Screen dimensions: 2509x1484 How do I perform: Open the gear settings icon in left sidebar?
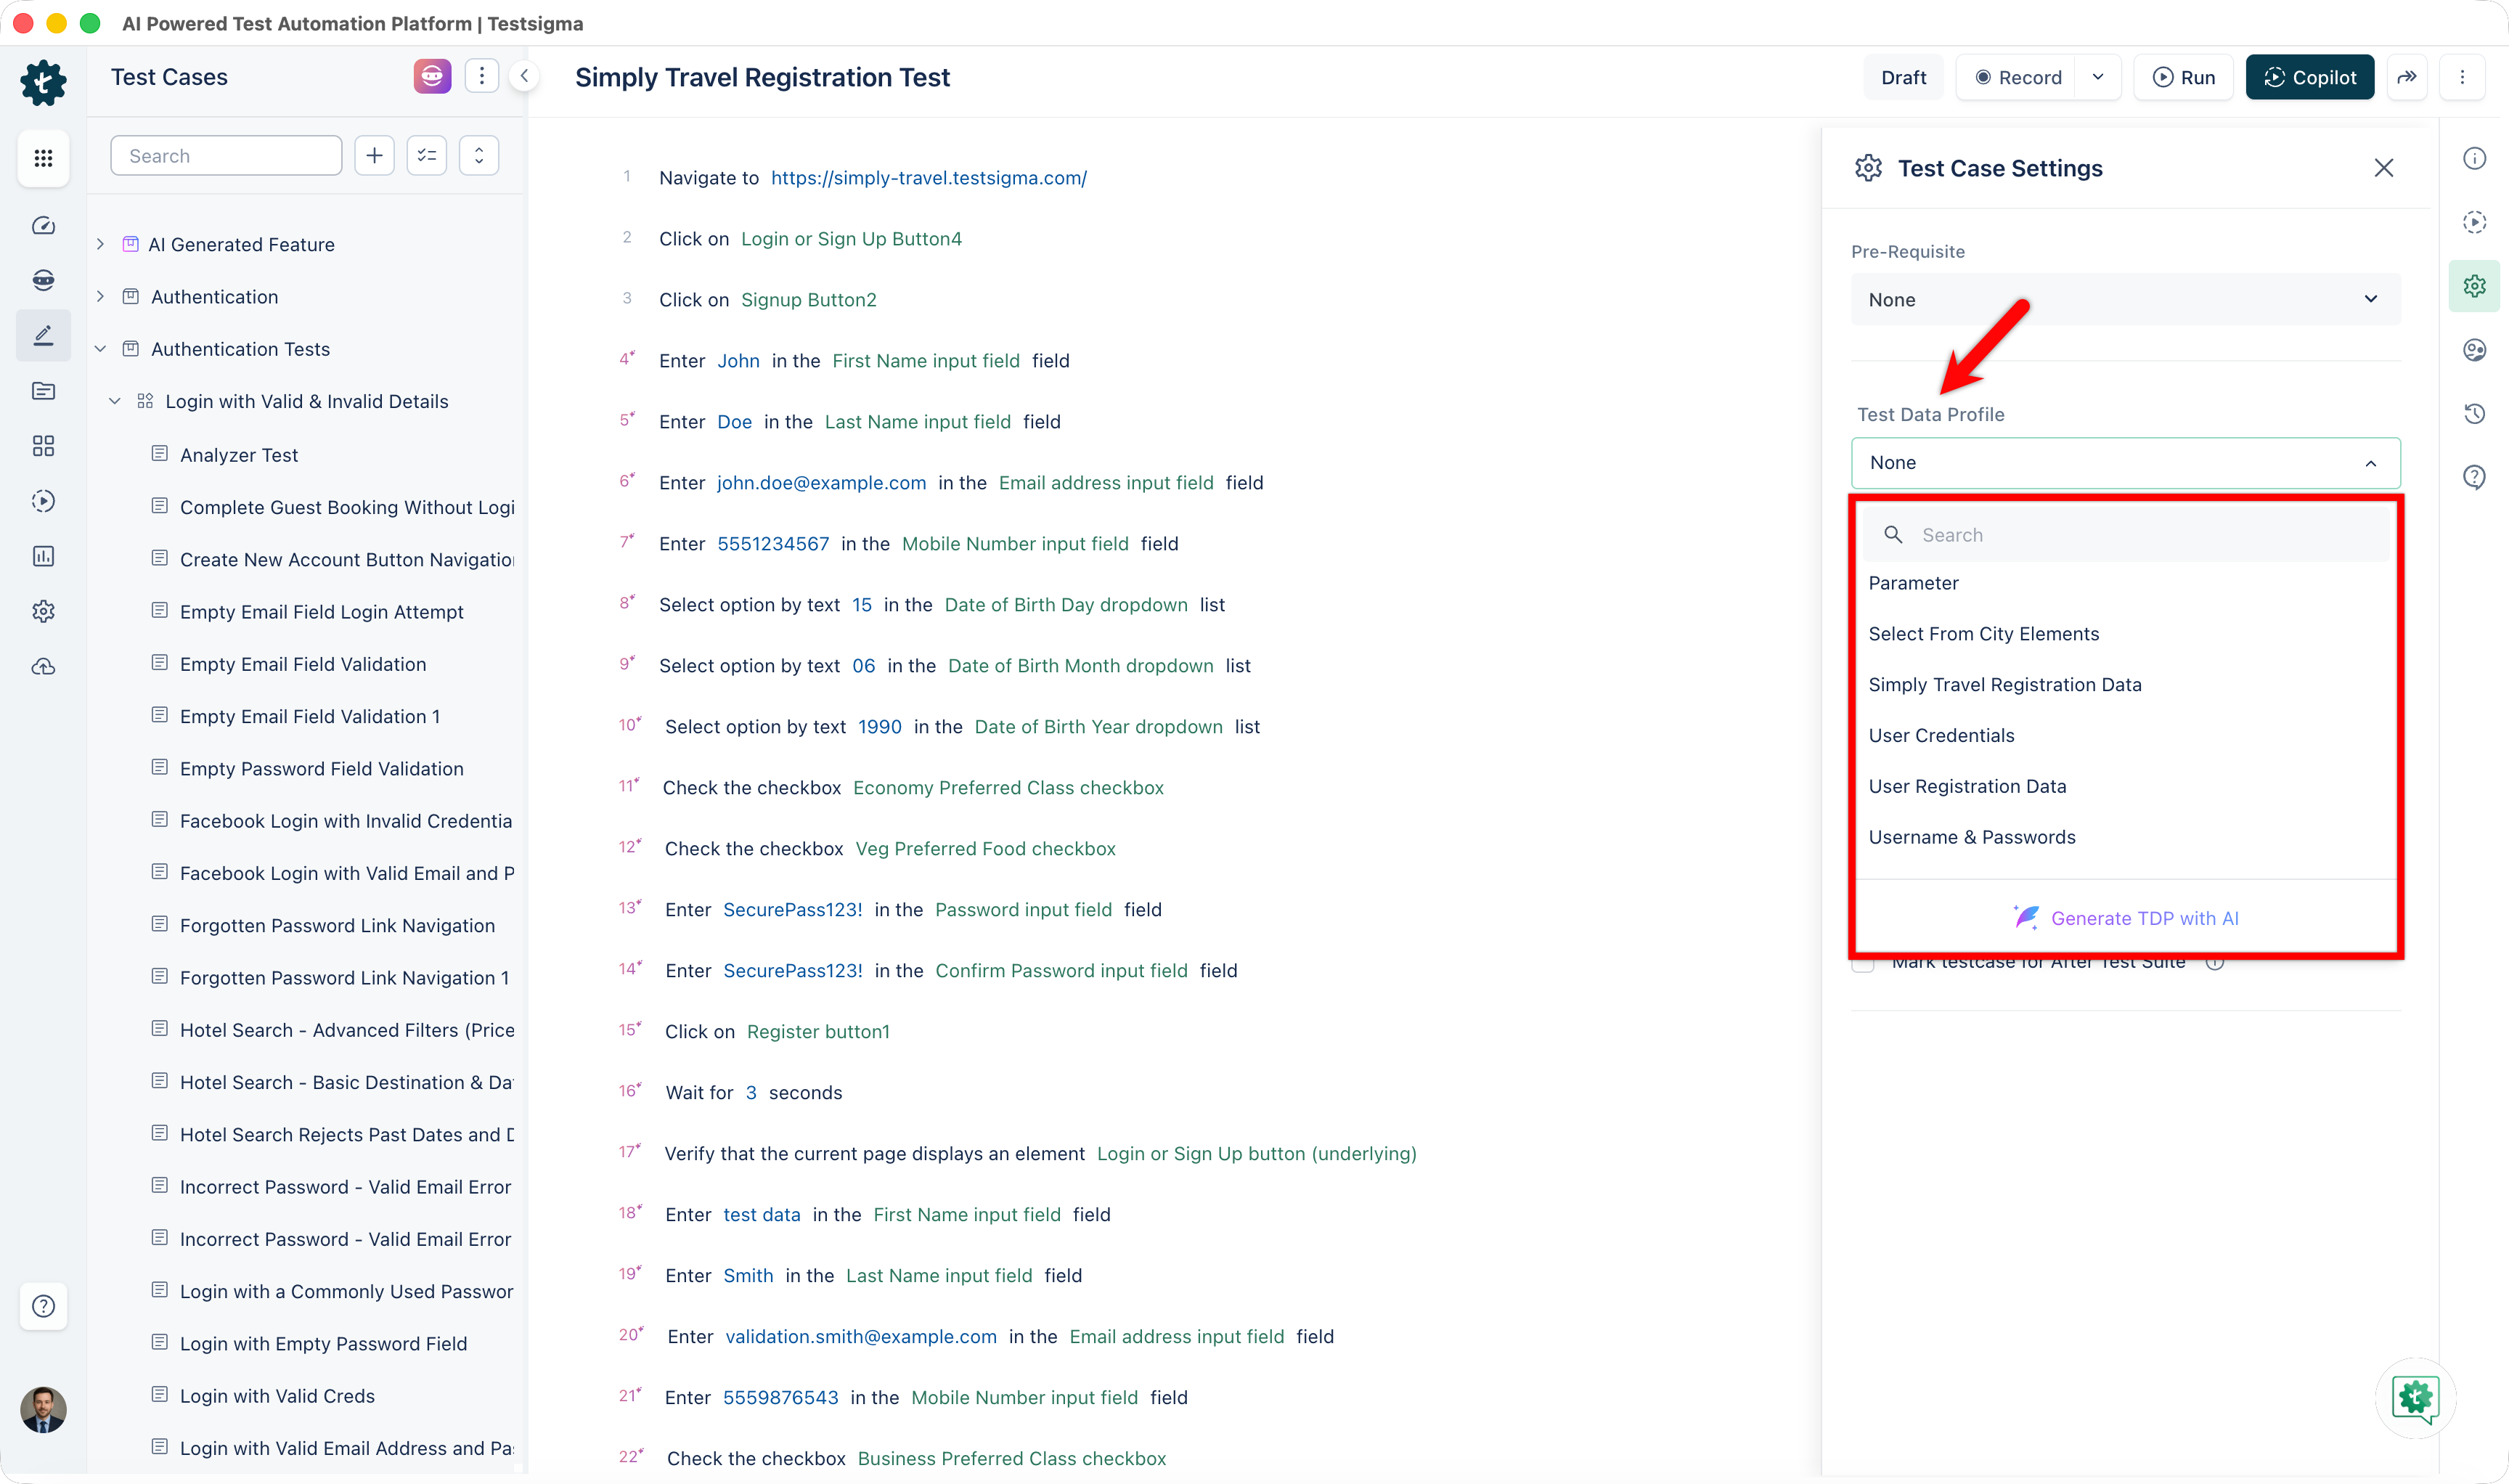43,611
